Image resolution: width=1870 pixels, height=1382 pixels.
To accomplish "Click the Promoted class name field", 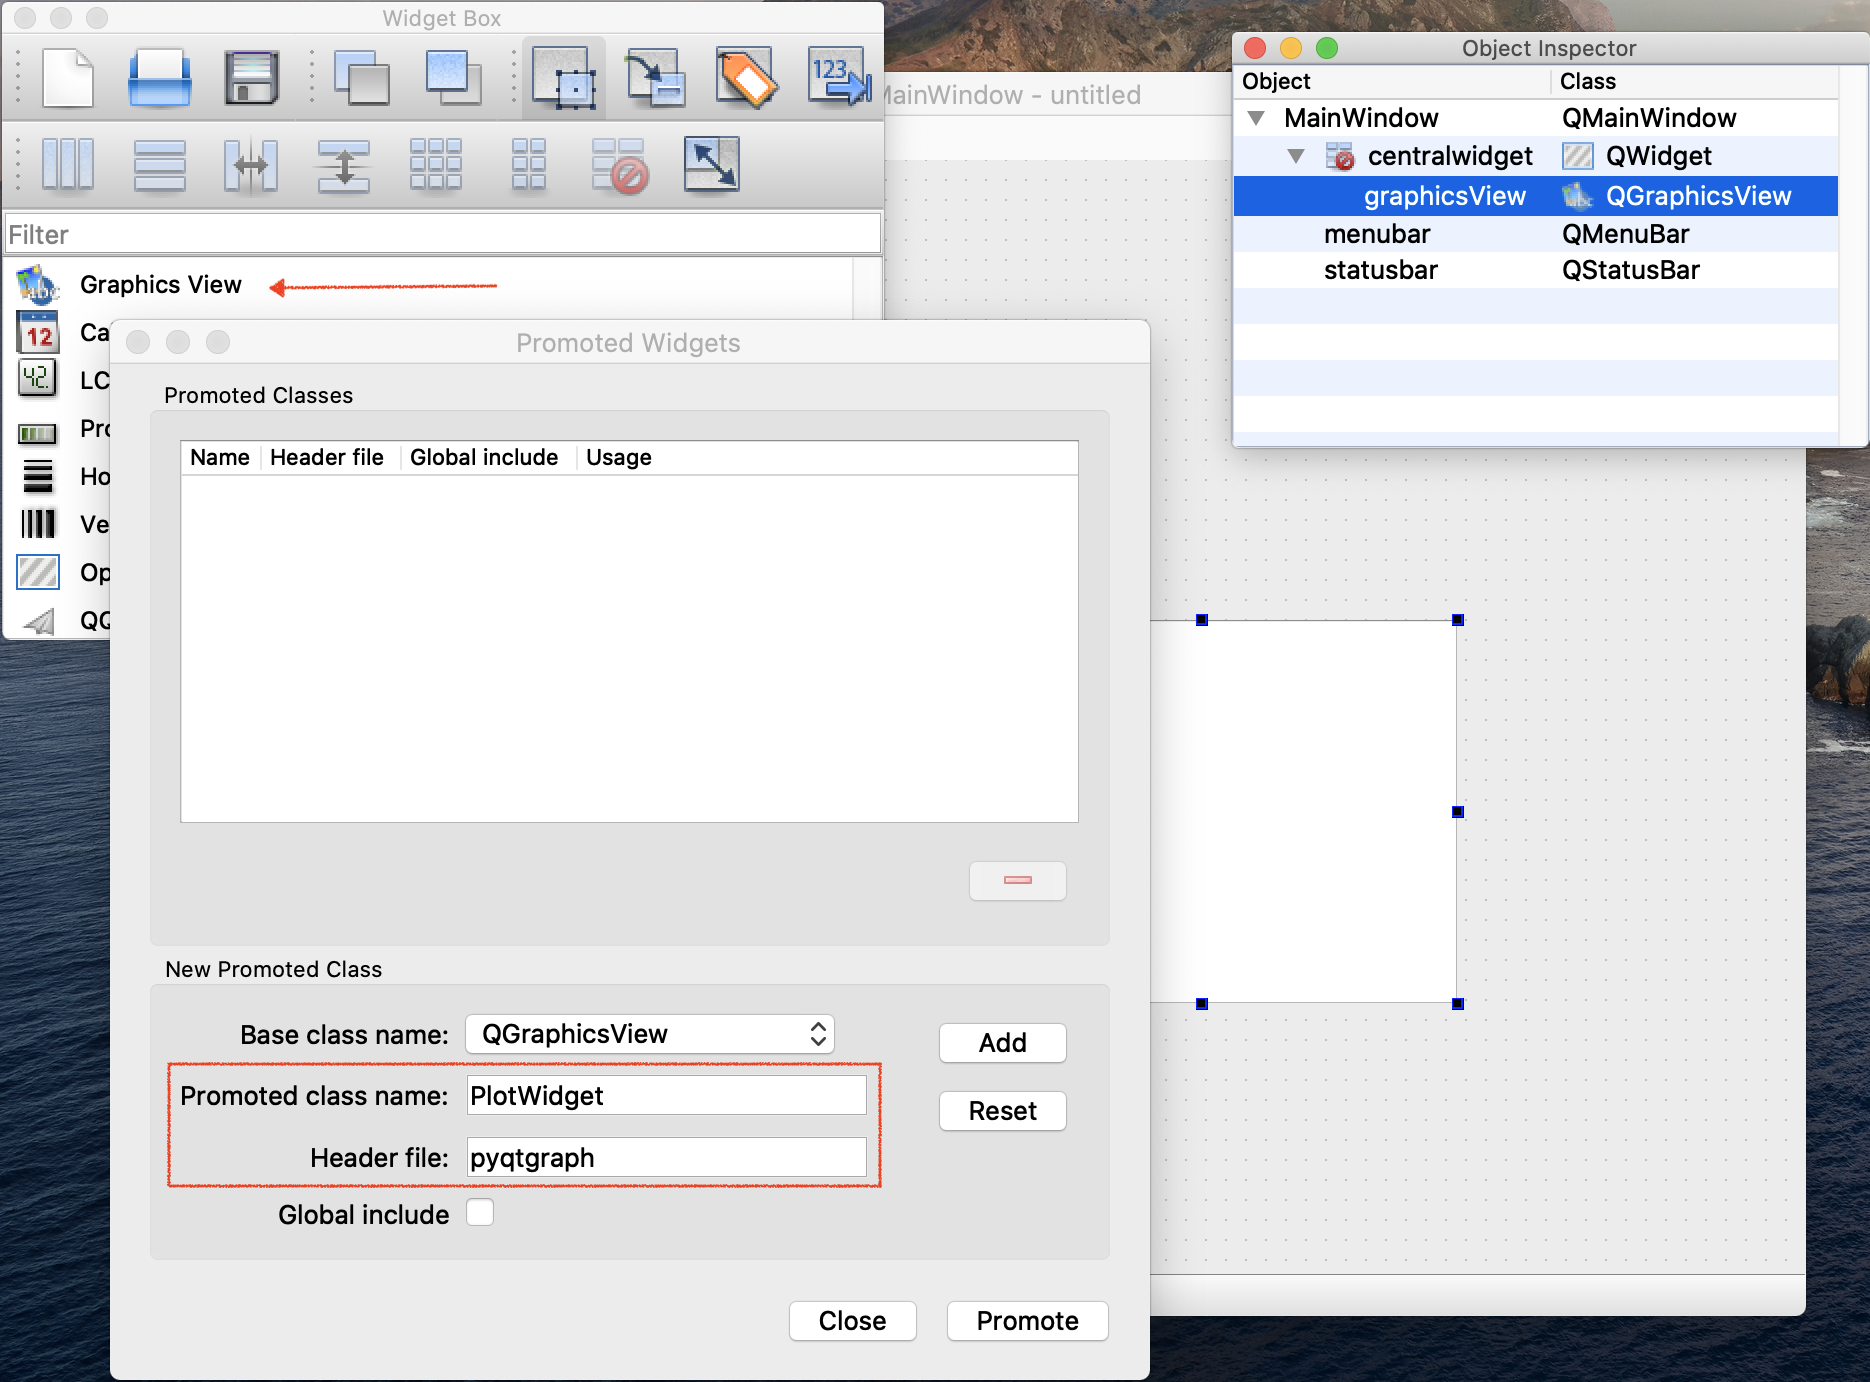I will [x=667, y=1096].
